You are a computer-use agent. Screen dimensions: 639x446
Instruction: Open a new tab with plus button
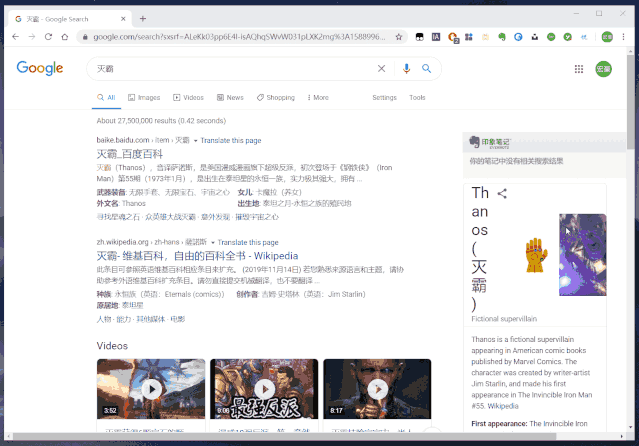point(143,19)
